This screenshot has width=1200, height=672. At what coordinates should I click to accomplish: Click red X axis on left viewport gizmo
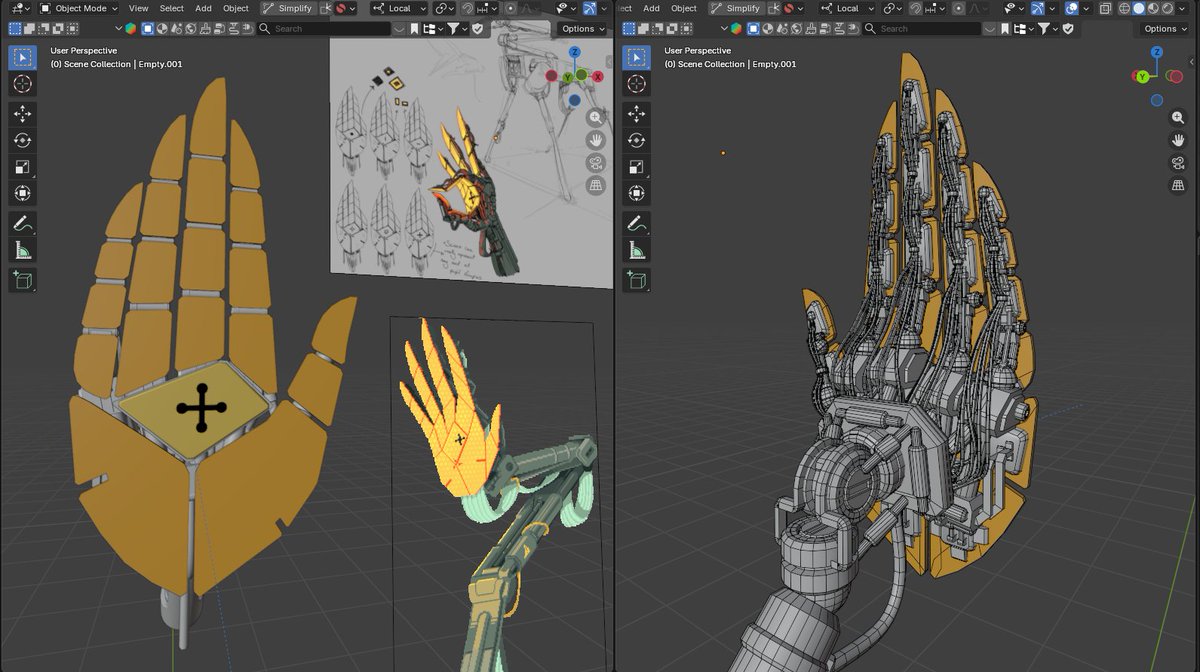coord(598,76)
